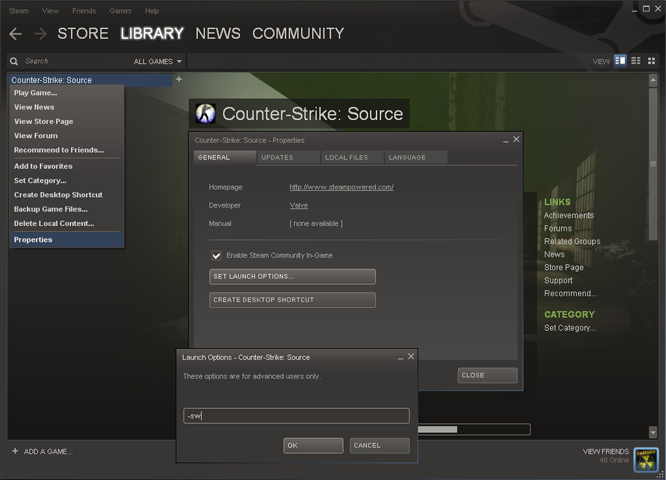The image size is (666, 480).
Task: Click the Set Launch Options button
Action: [292, 277]
